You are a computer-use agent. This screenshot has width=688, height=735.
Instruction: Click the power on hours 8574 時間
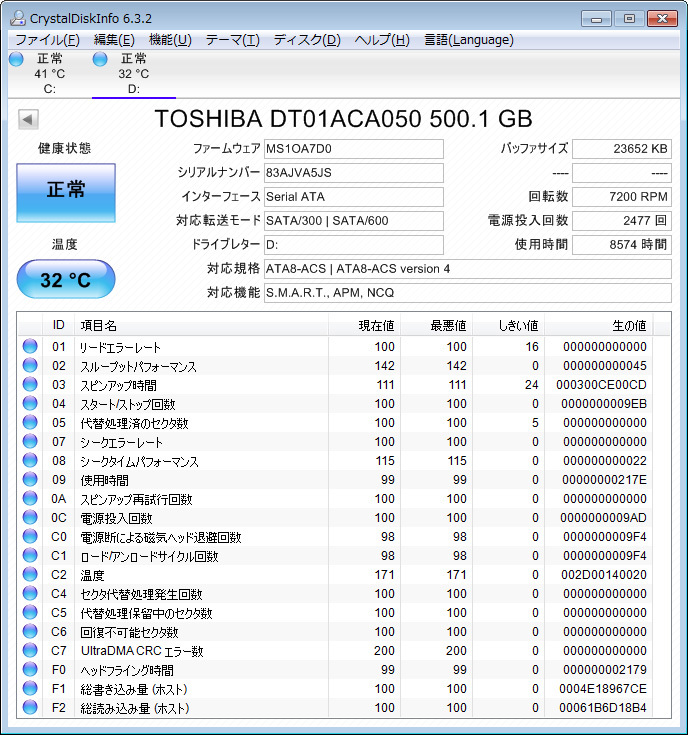(622, 245)
